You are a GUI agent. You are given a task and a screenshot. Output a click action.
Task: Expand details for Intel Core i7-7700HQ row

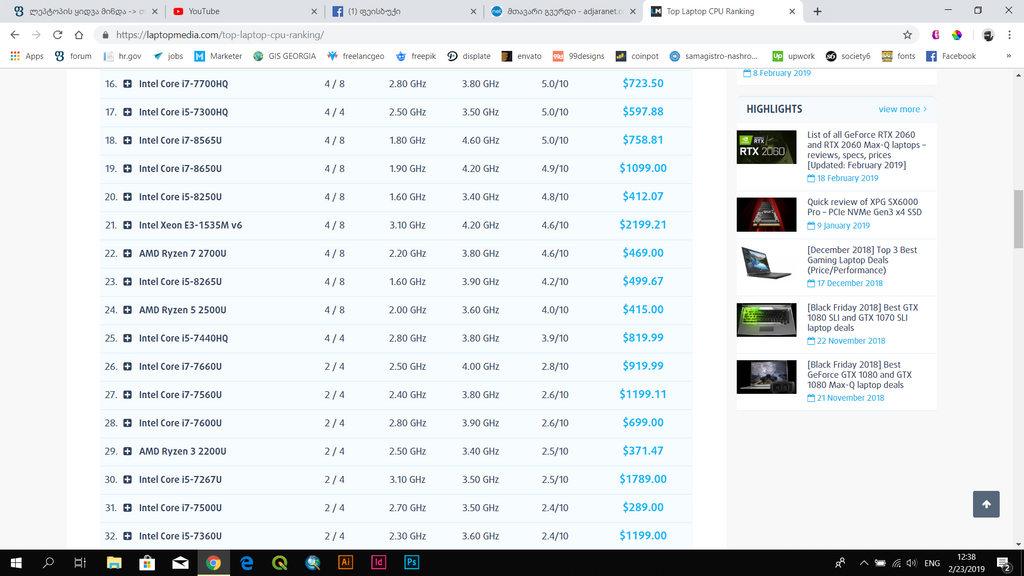point(127,84)
